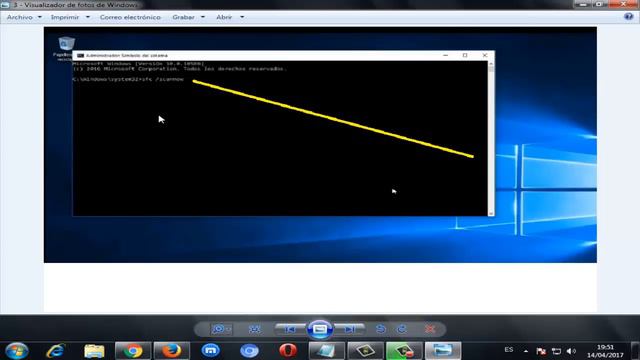The height and width of the screenshot is (360, 640).
Task: Open taskbar app with green icon and red dot
Action: [404, 351]
